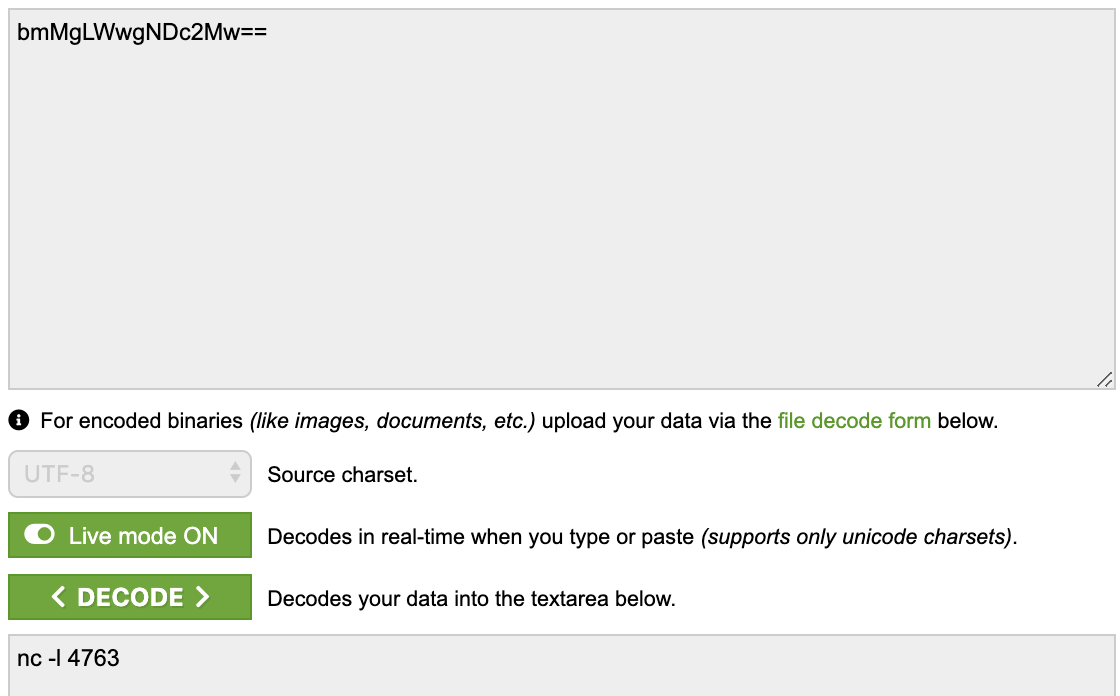Open the 'file decode form' link

pos(854,421)
